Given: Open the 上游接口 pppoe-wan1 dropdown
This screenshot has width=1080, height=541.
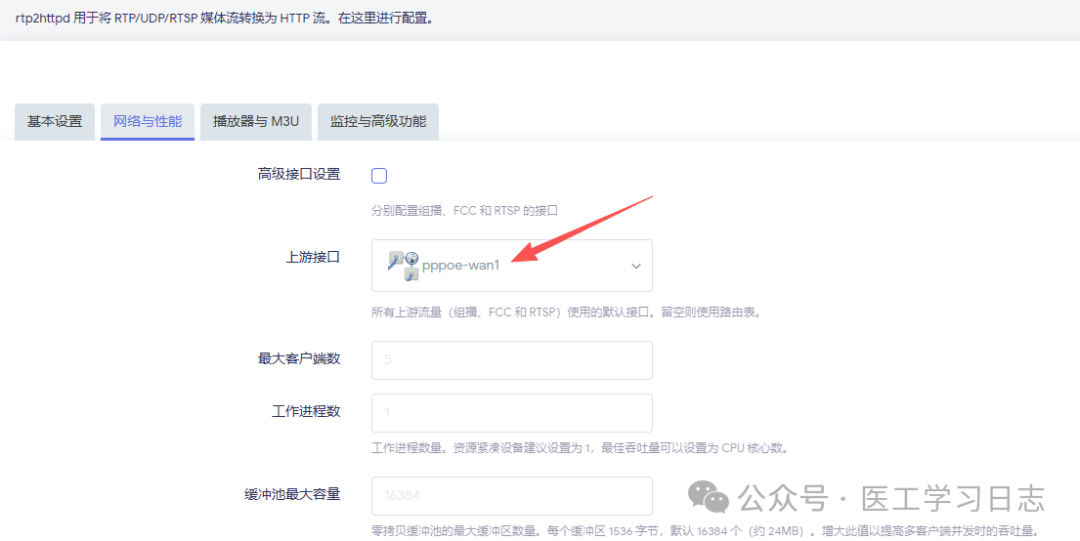Looking at the screenshot, I should [512, 265].
